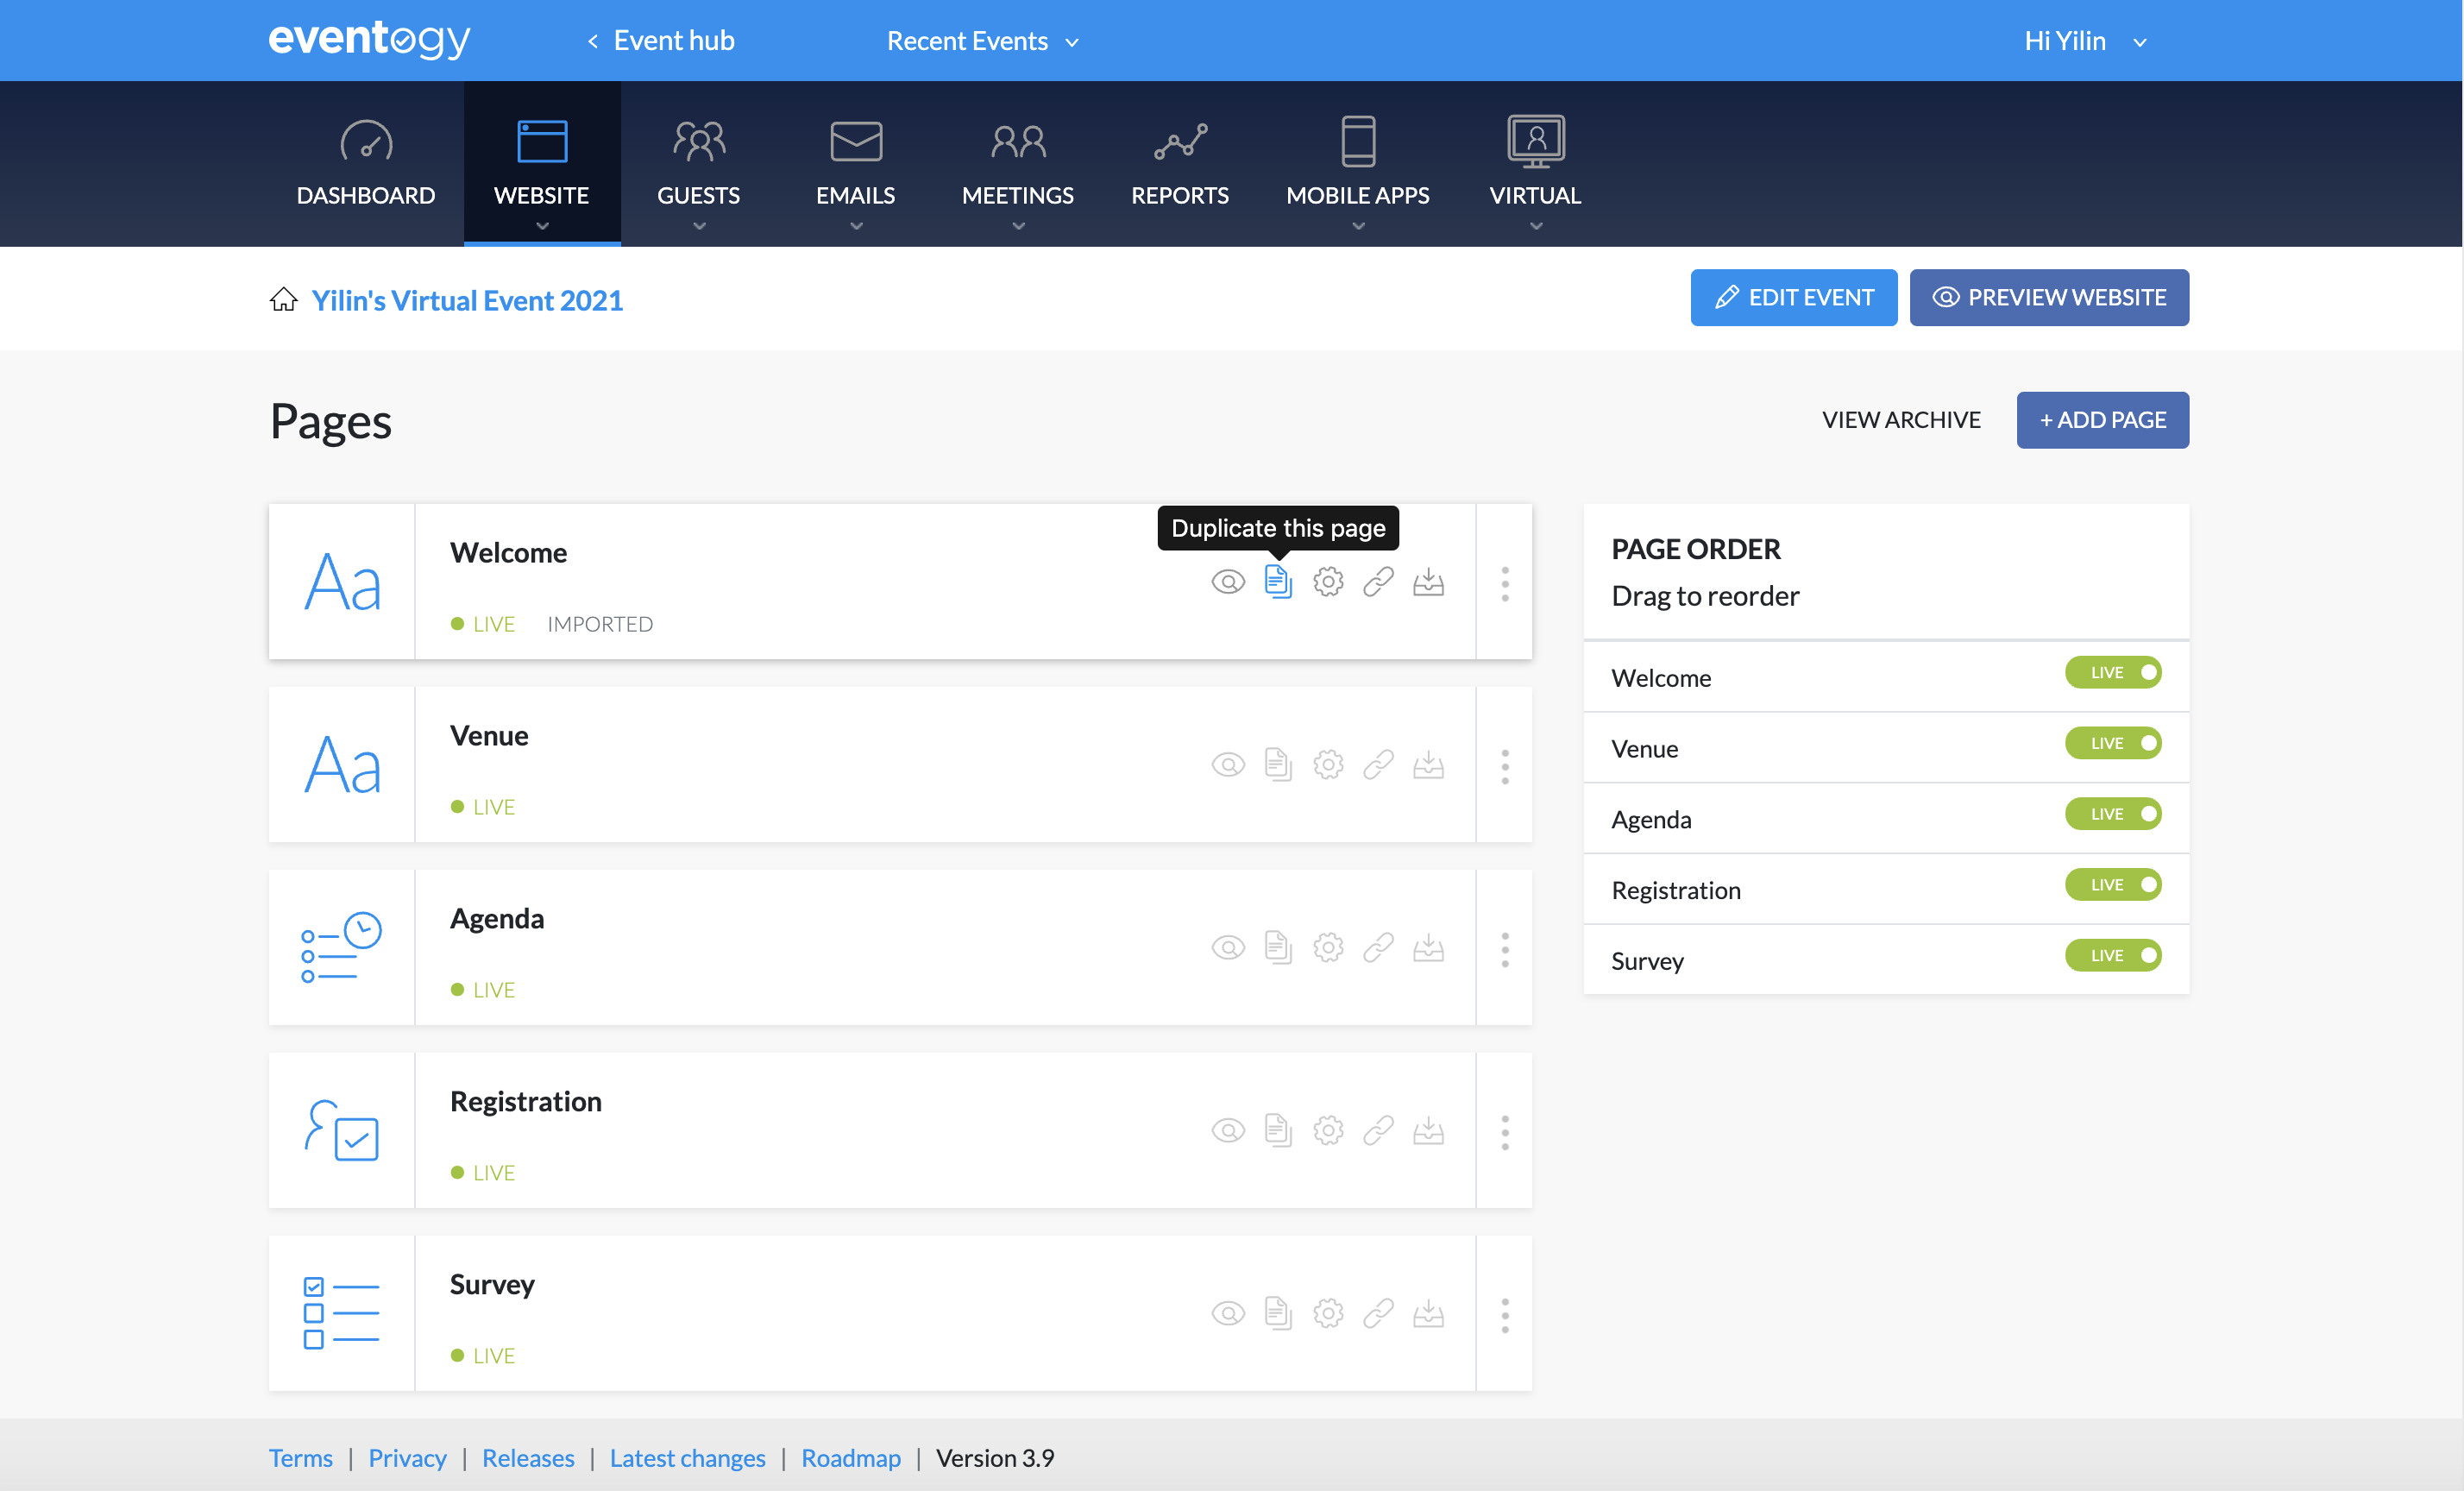The image size is (2464, 1491).
Task: Open settings gear for the Venue page
Action: point(1328,764)
